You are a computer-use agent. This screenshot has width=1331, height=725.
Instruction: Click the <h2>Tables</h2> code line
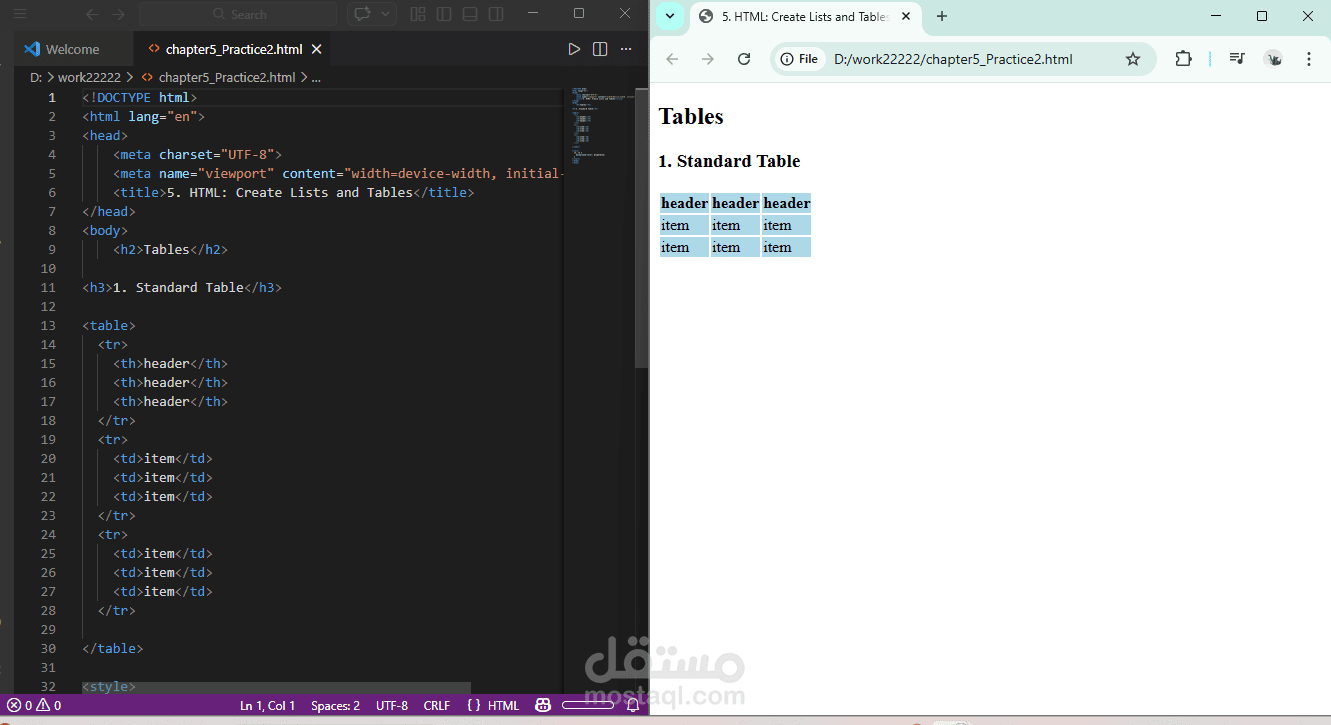pyautogui.click(x=171, y=249)
